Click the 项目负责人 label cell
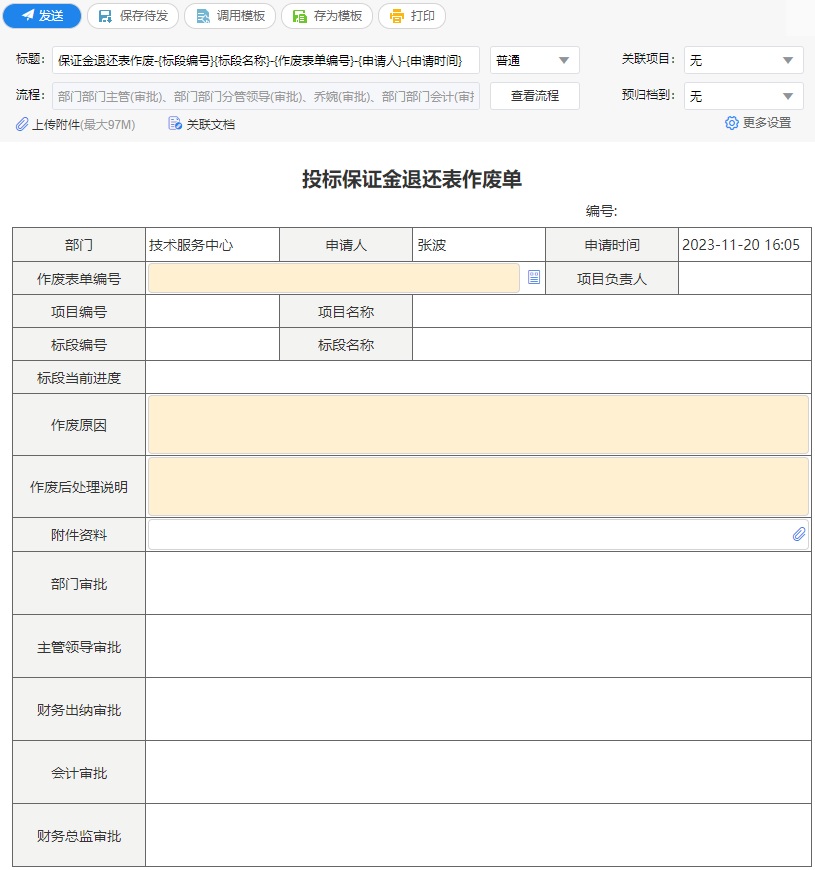The width and height of the screenshot is (815, 870). pyautogui.click(x=612, y=278)
